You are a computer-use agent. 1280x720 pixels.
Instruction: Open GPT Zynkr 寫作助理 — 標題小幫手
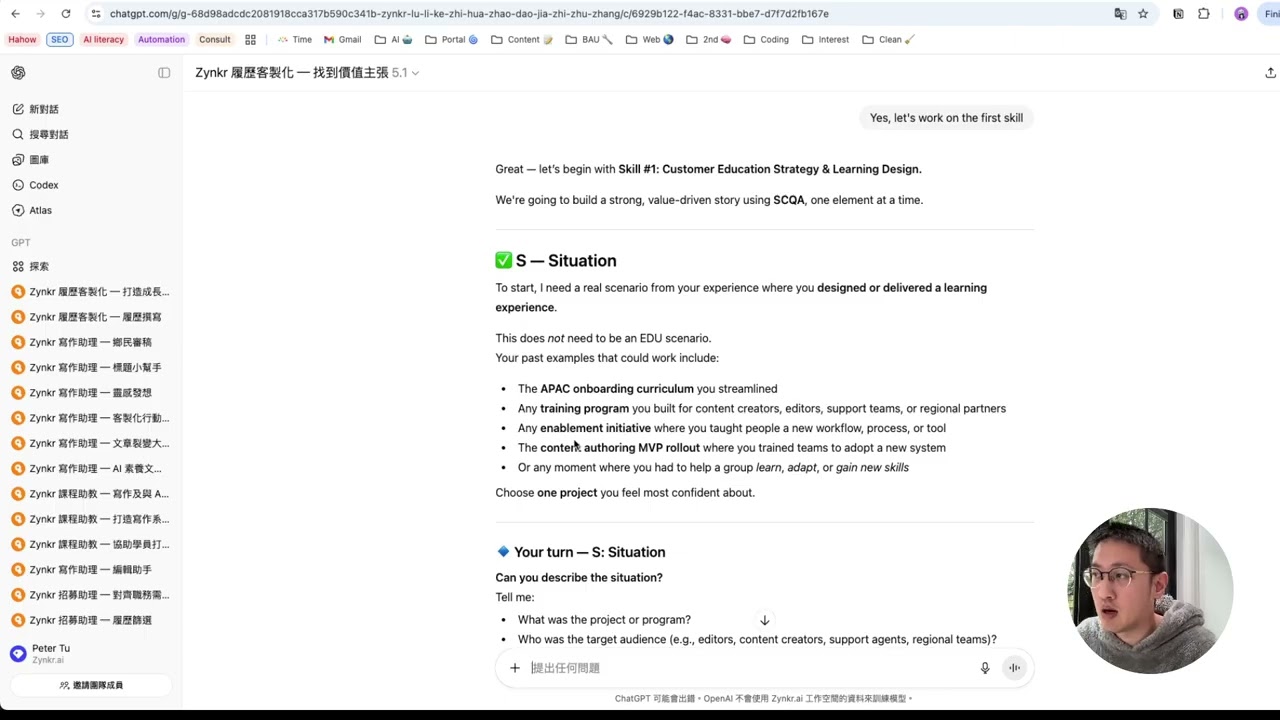pyautogui.click(x=91, y=367)
